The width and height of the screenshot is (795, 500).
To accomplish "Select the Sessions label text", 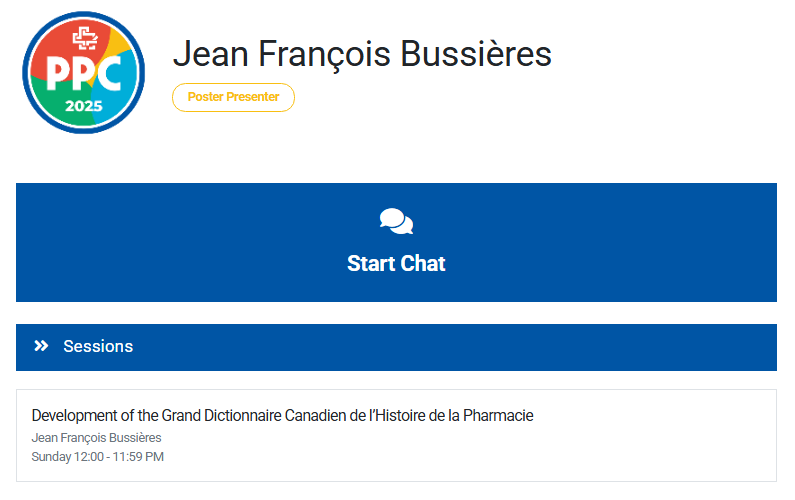I will tap(98, 346).
